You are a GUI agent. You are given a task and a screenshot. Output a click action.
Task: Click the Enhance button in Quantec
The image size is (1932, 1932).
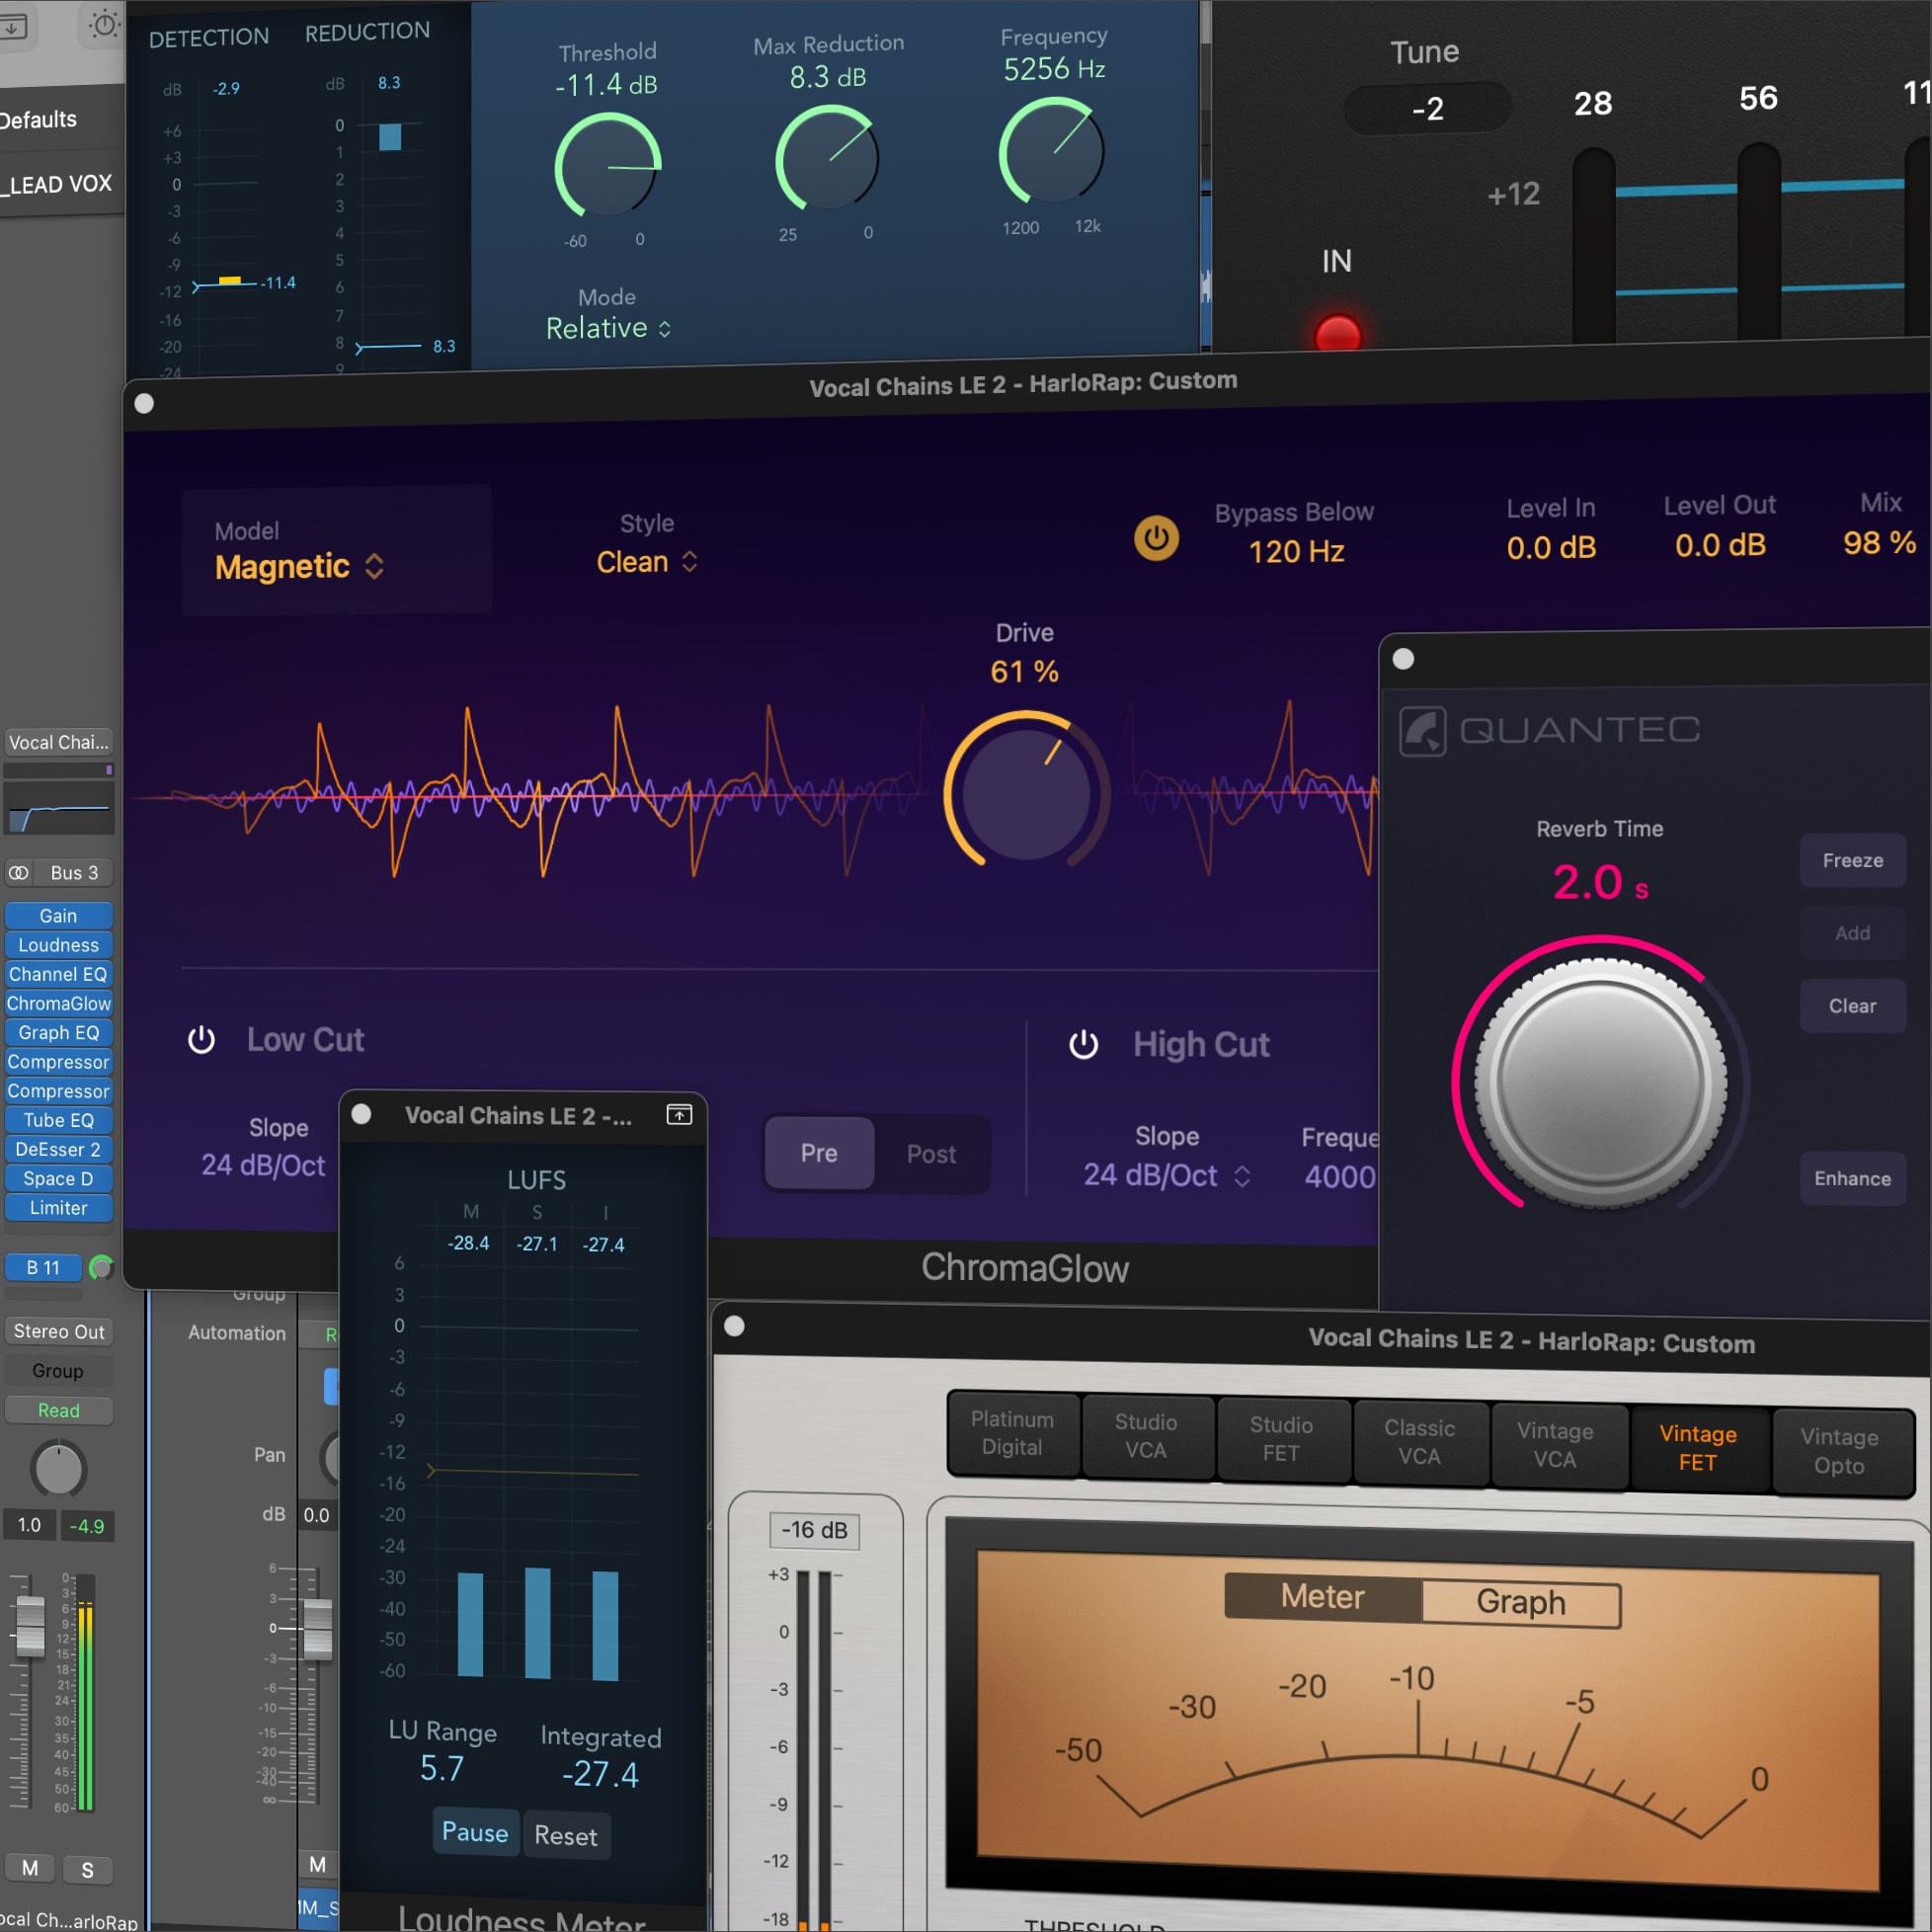(x=1852, y=1178)
